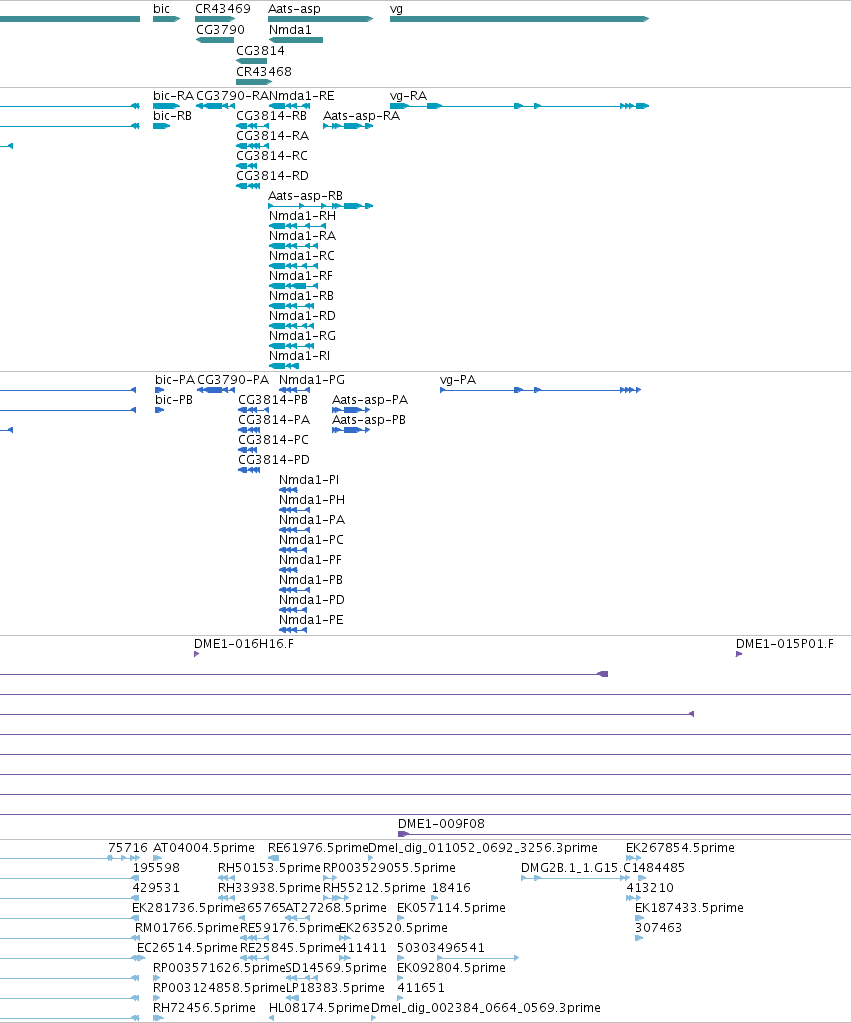851x1023 pixels.
Task: Select the Aats-asp gene label
Action: pyautogui.click(x=294, y=9)
